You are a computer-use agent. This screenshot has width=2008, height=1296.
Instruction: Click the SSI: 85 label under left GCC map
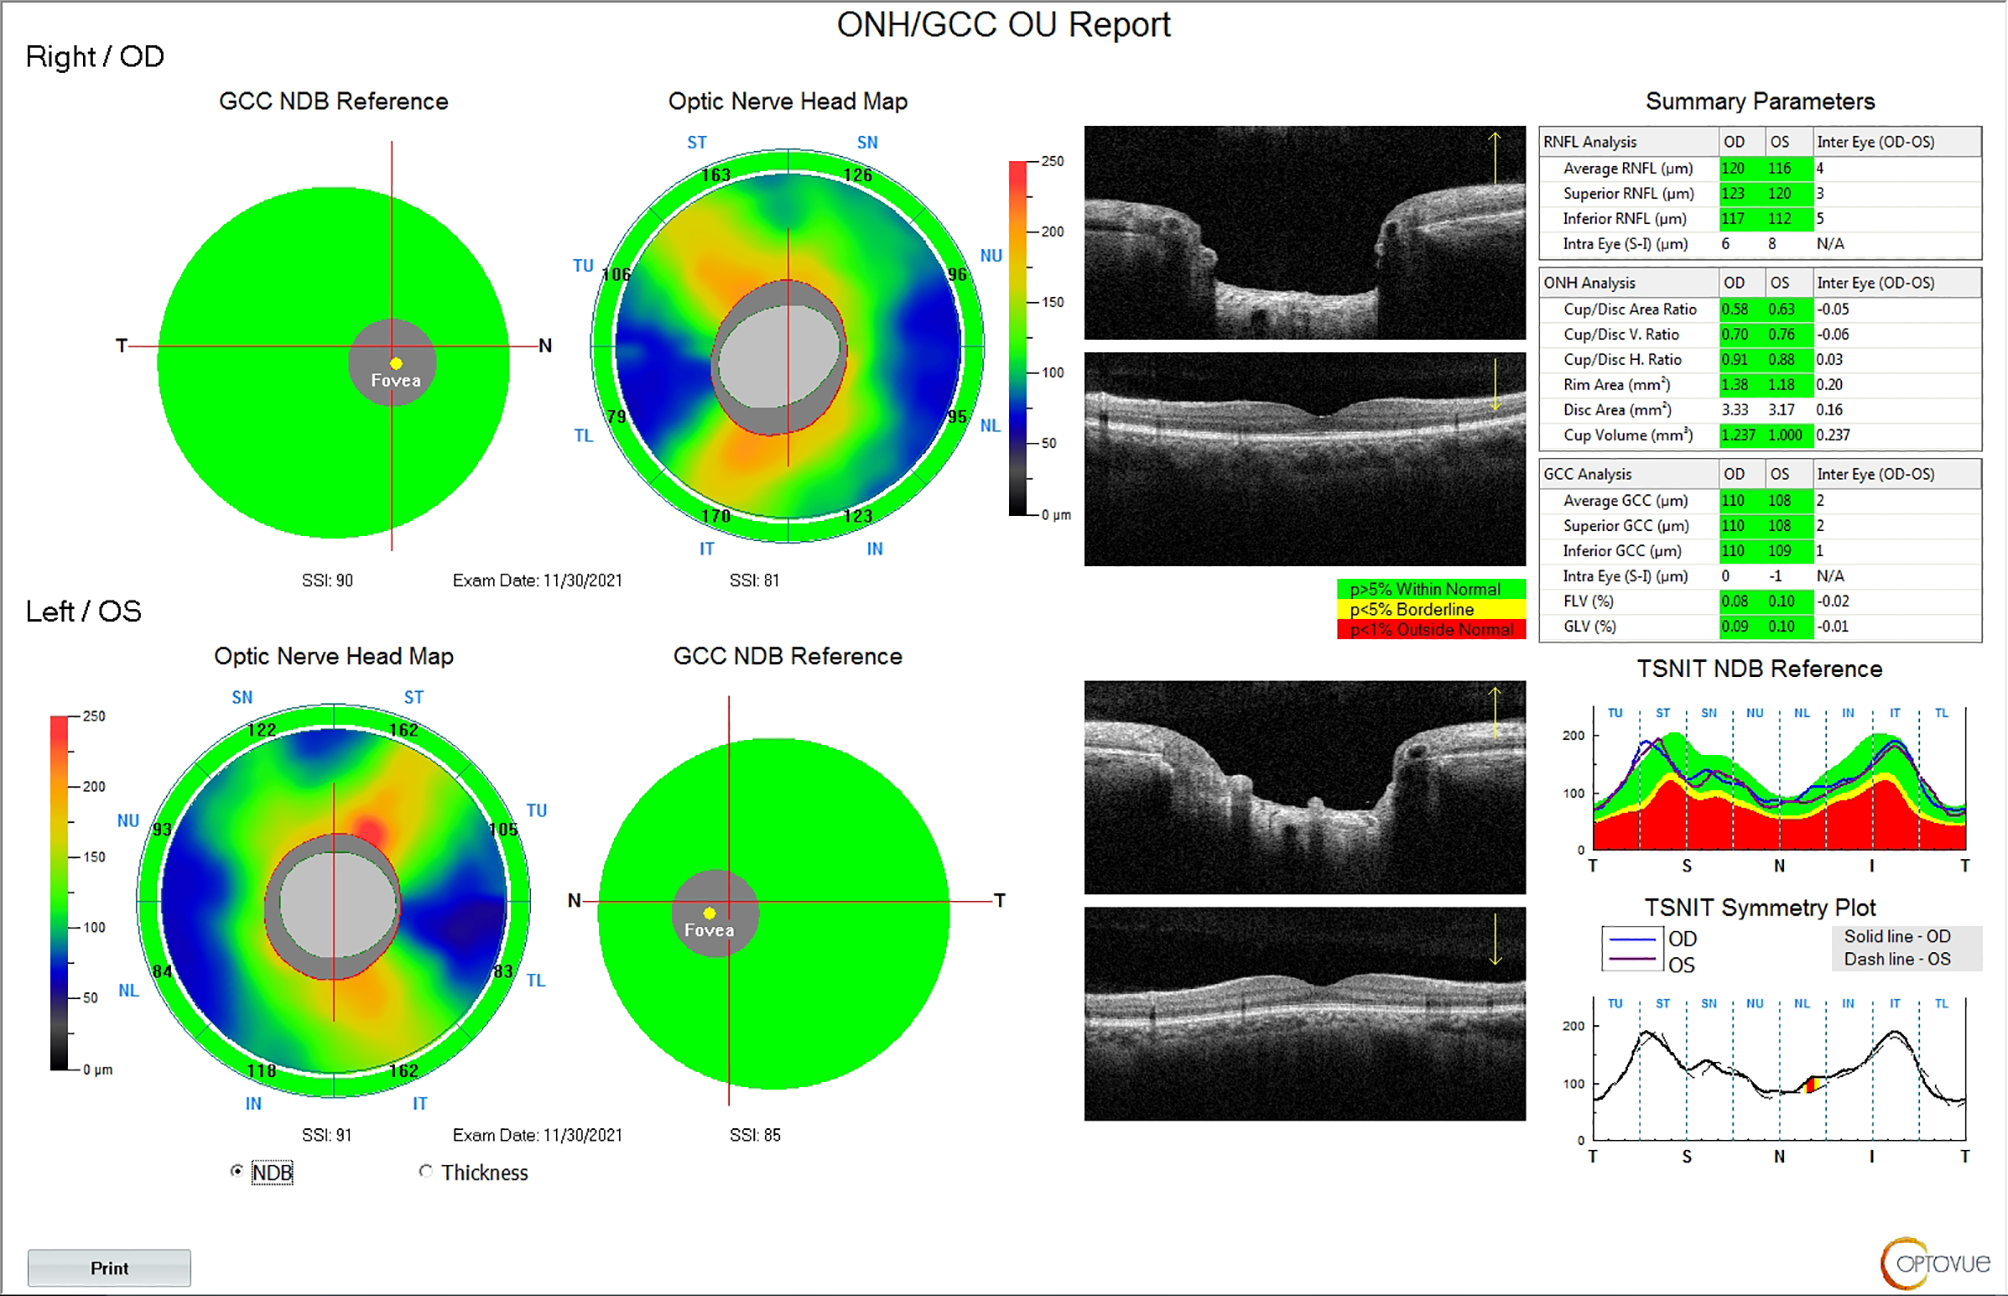tap(755, 1135)
